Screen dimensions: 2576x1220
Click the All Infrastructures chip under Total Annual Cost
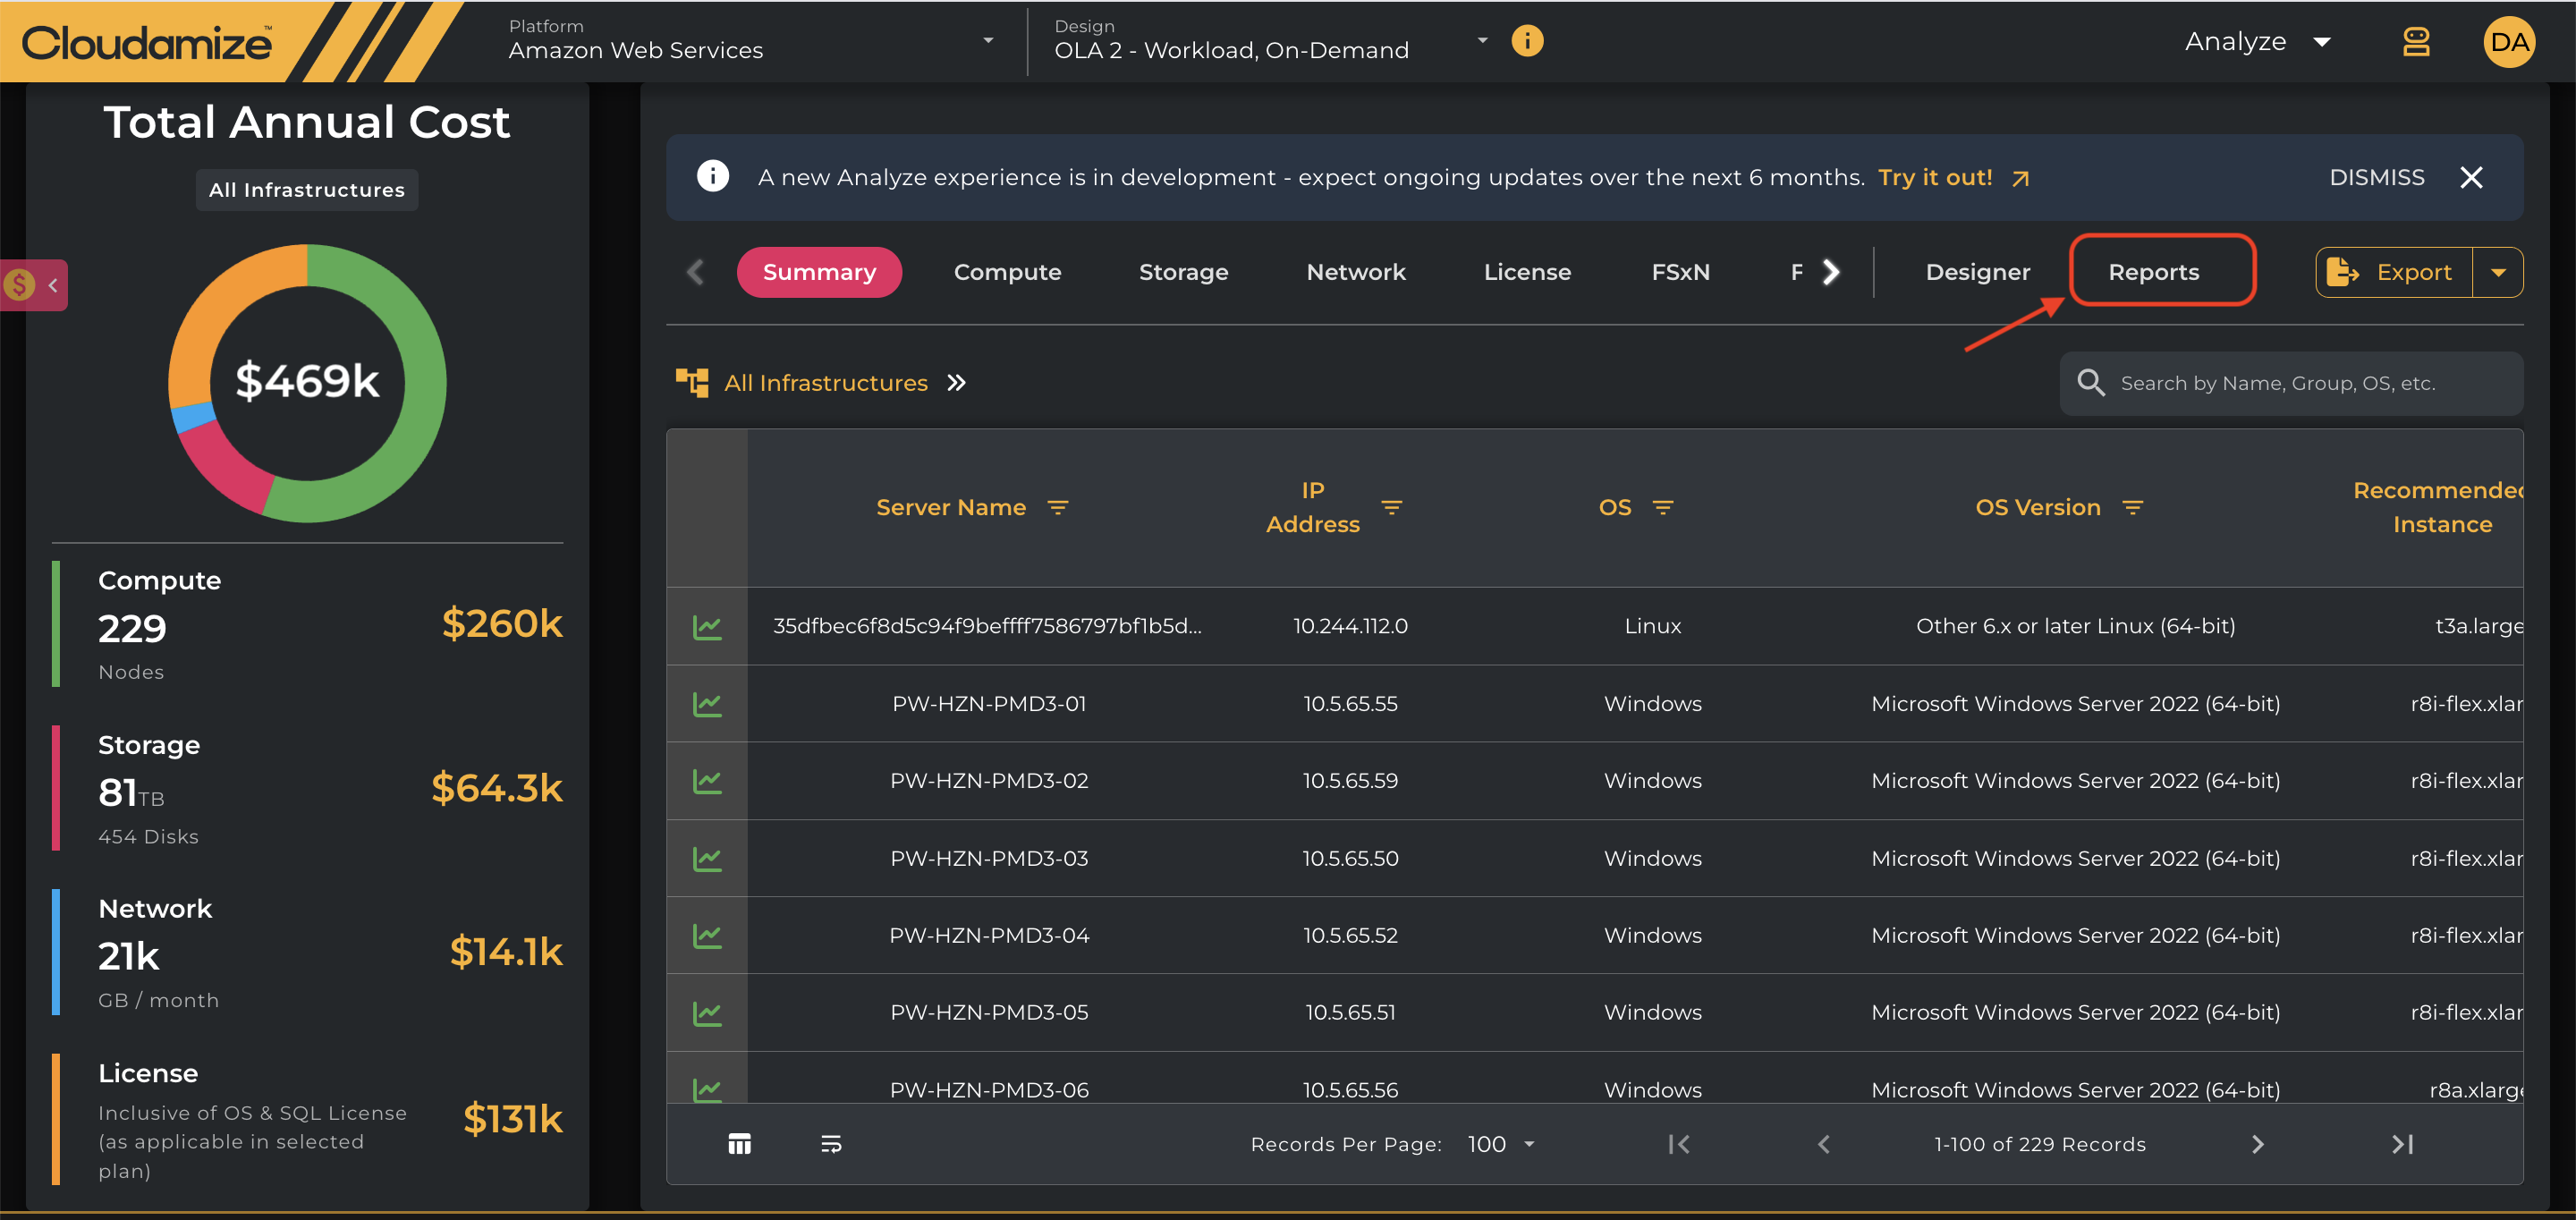click(307, 190)
